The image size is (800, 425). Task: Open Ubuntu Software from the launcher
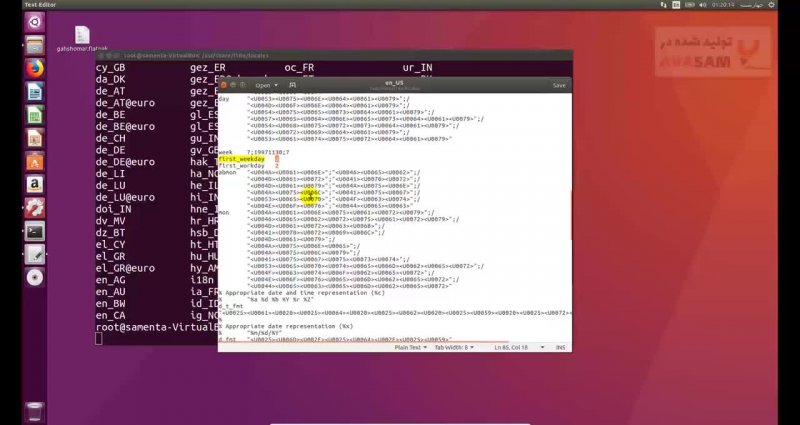point(33,161)
